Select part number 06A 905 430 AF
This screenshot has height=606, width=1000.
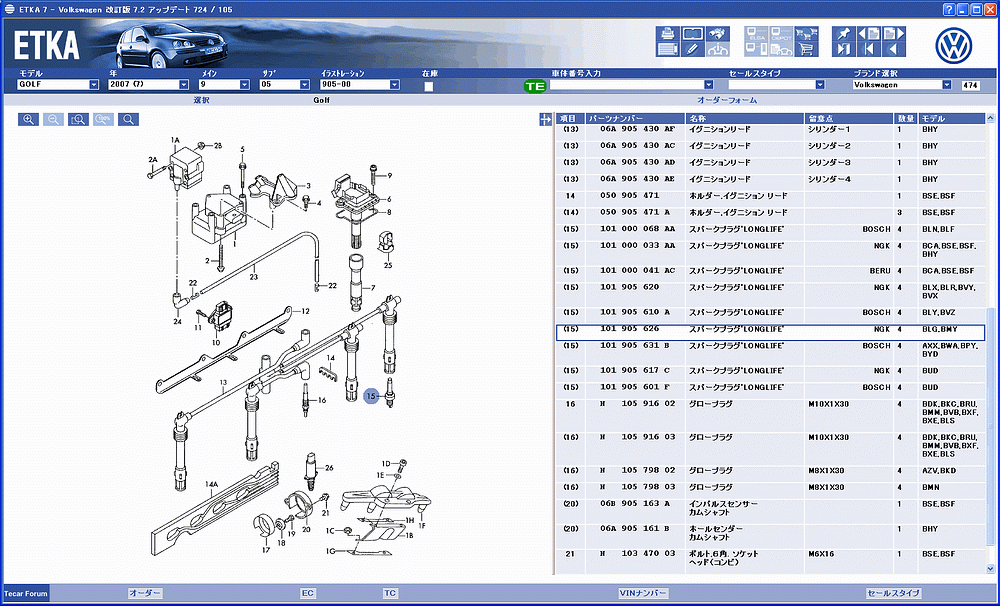pos(638,129)
